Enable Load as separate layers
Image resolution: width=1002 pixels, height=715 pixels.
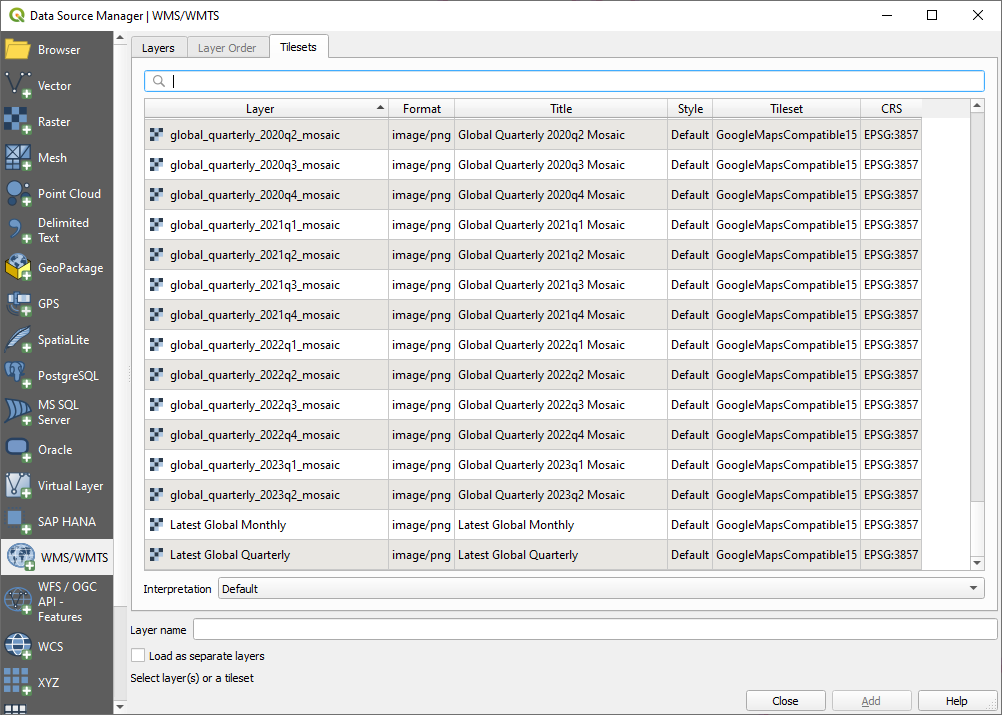coord(138,656)
